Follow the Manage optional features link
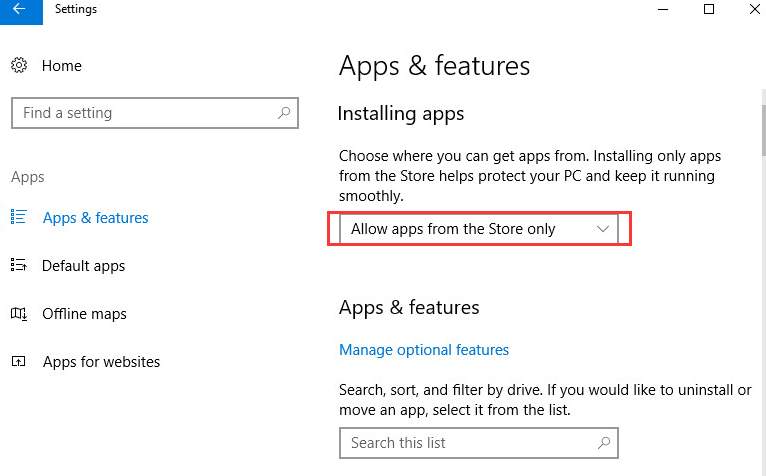766x476 pixels. tap(424, 350)
